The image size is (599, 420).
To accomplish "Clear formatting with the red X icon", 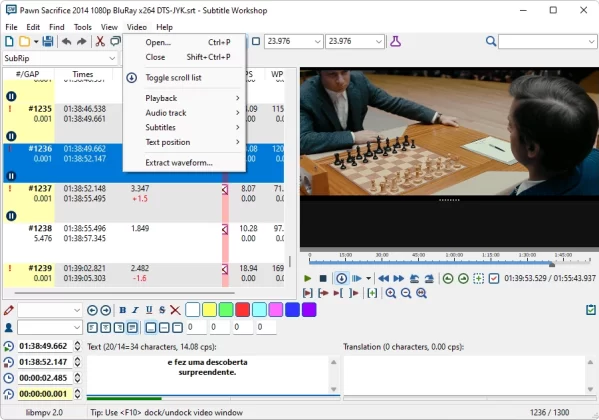I will (175, 310).
